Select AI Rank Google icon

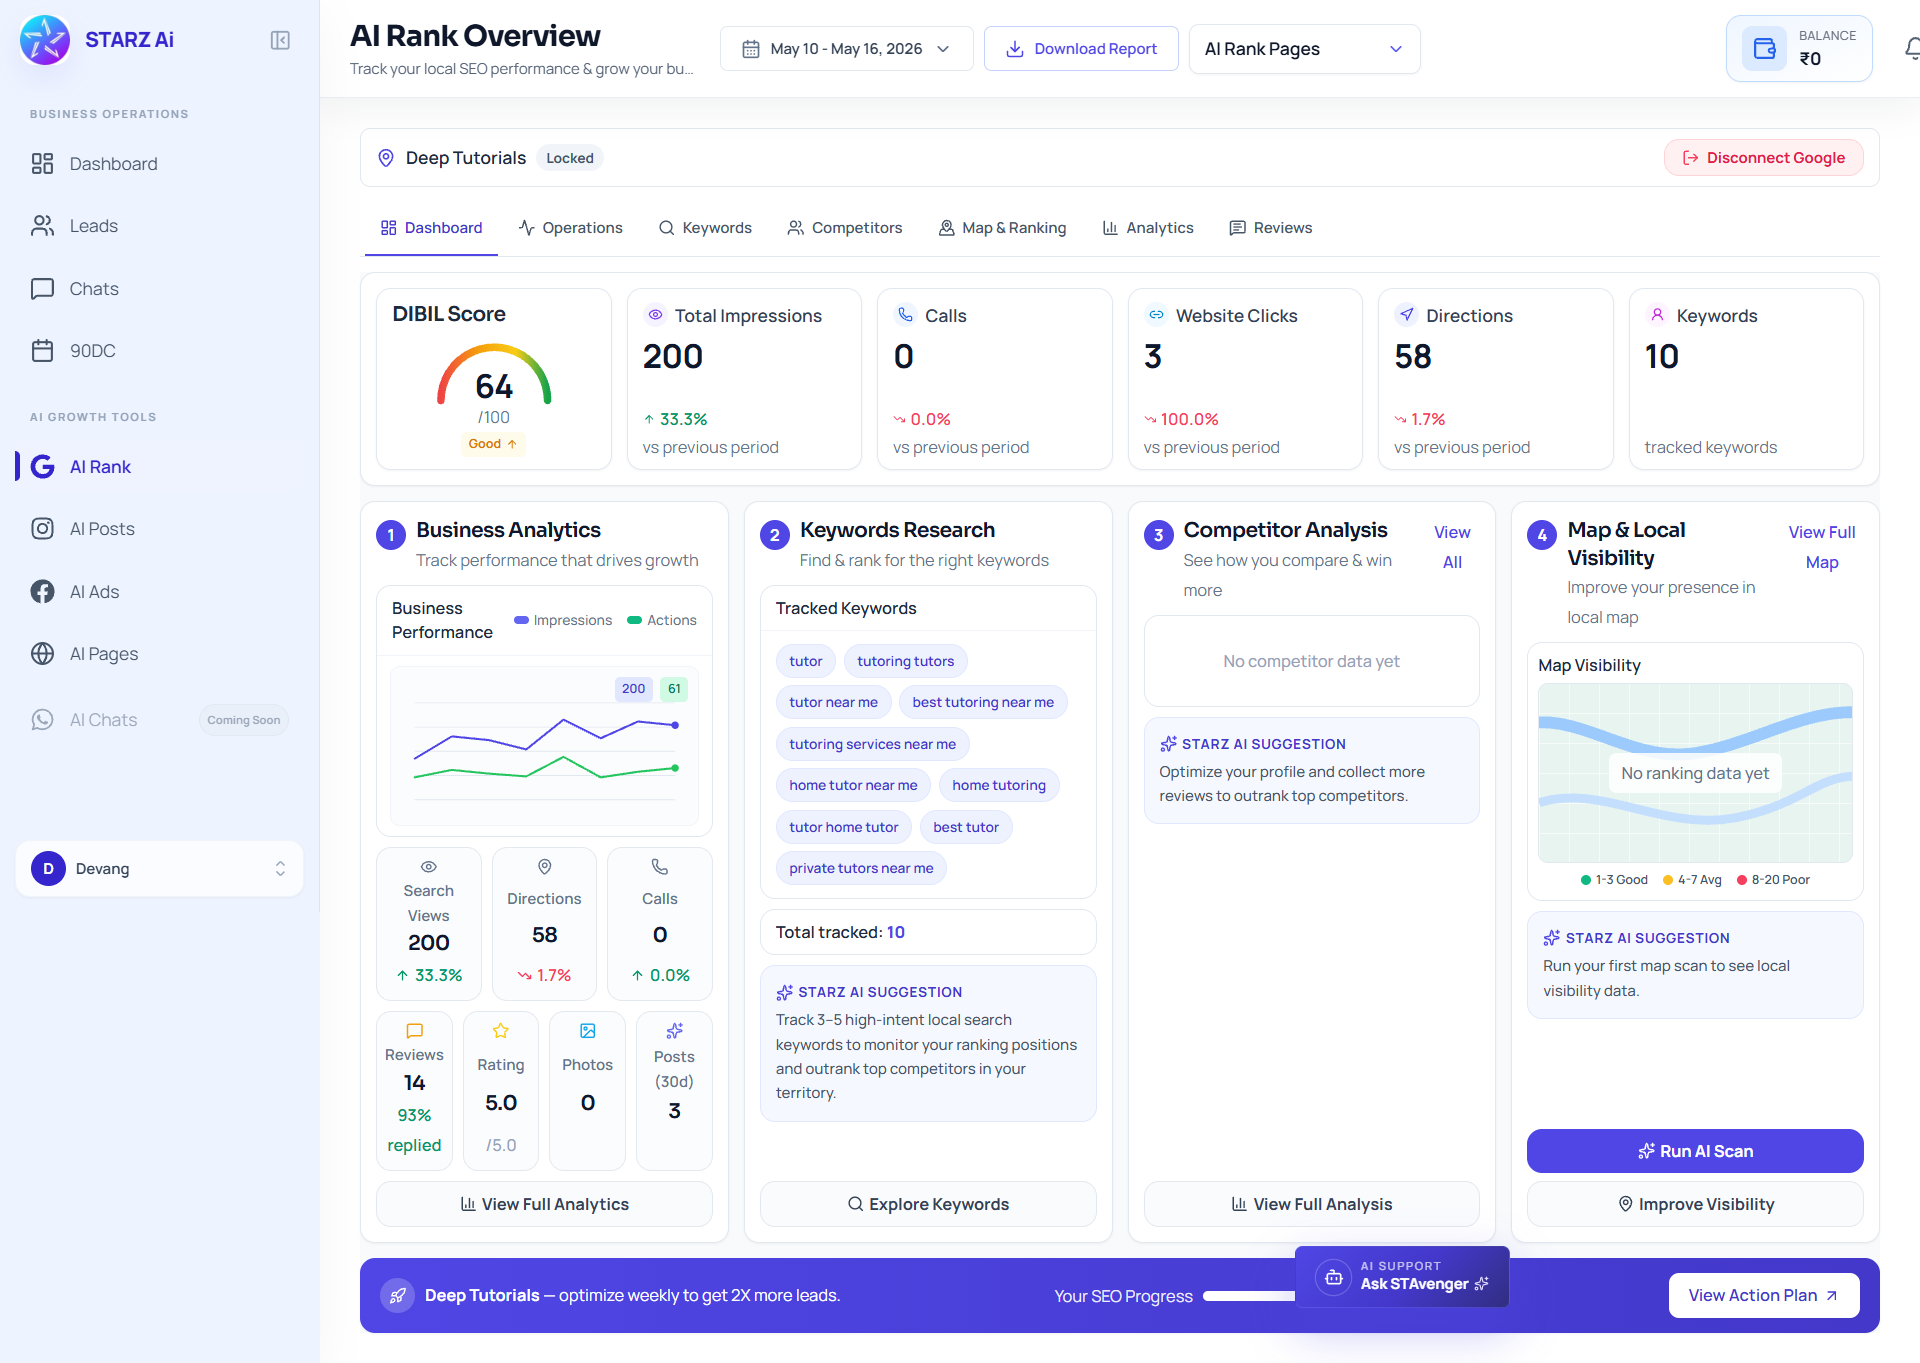point(42,467)
